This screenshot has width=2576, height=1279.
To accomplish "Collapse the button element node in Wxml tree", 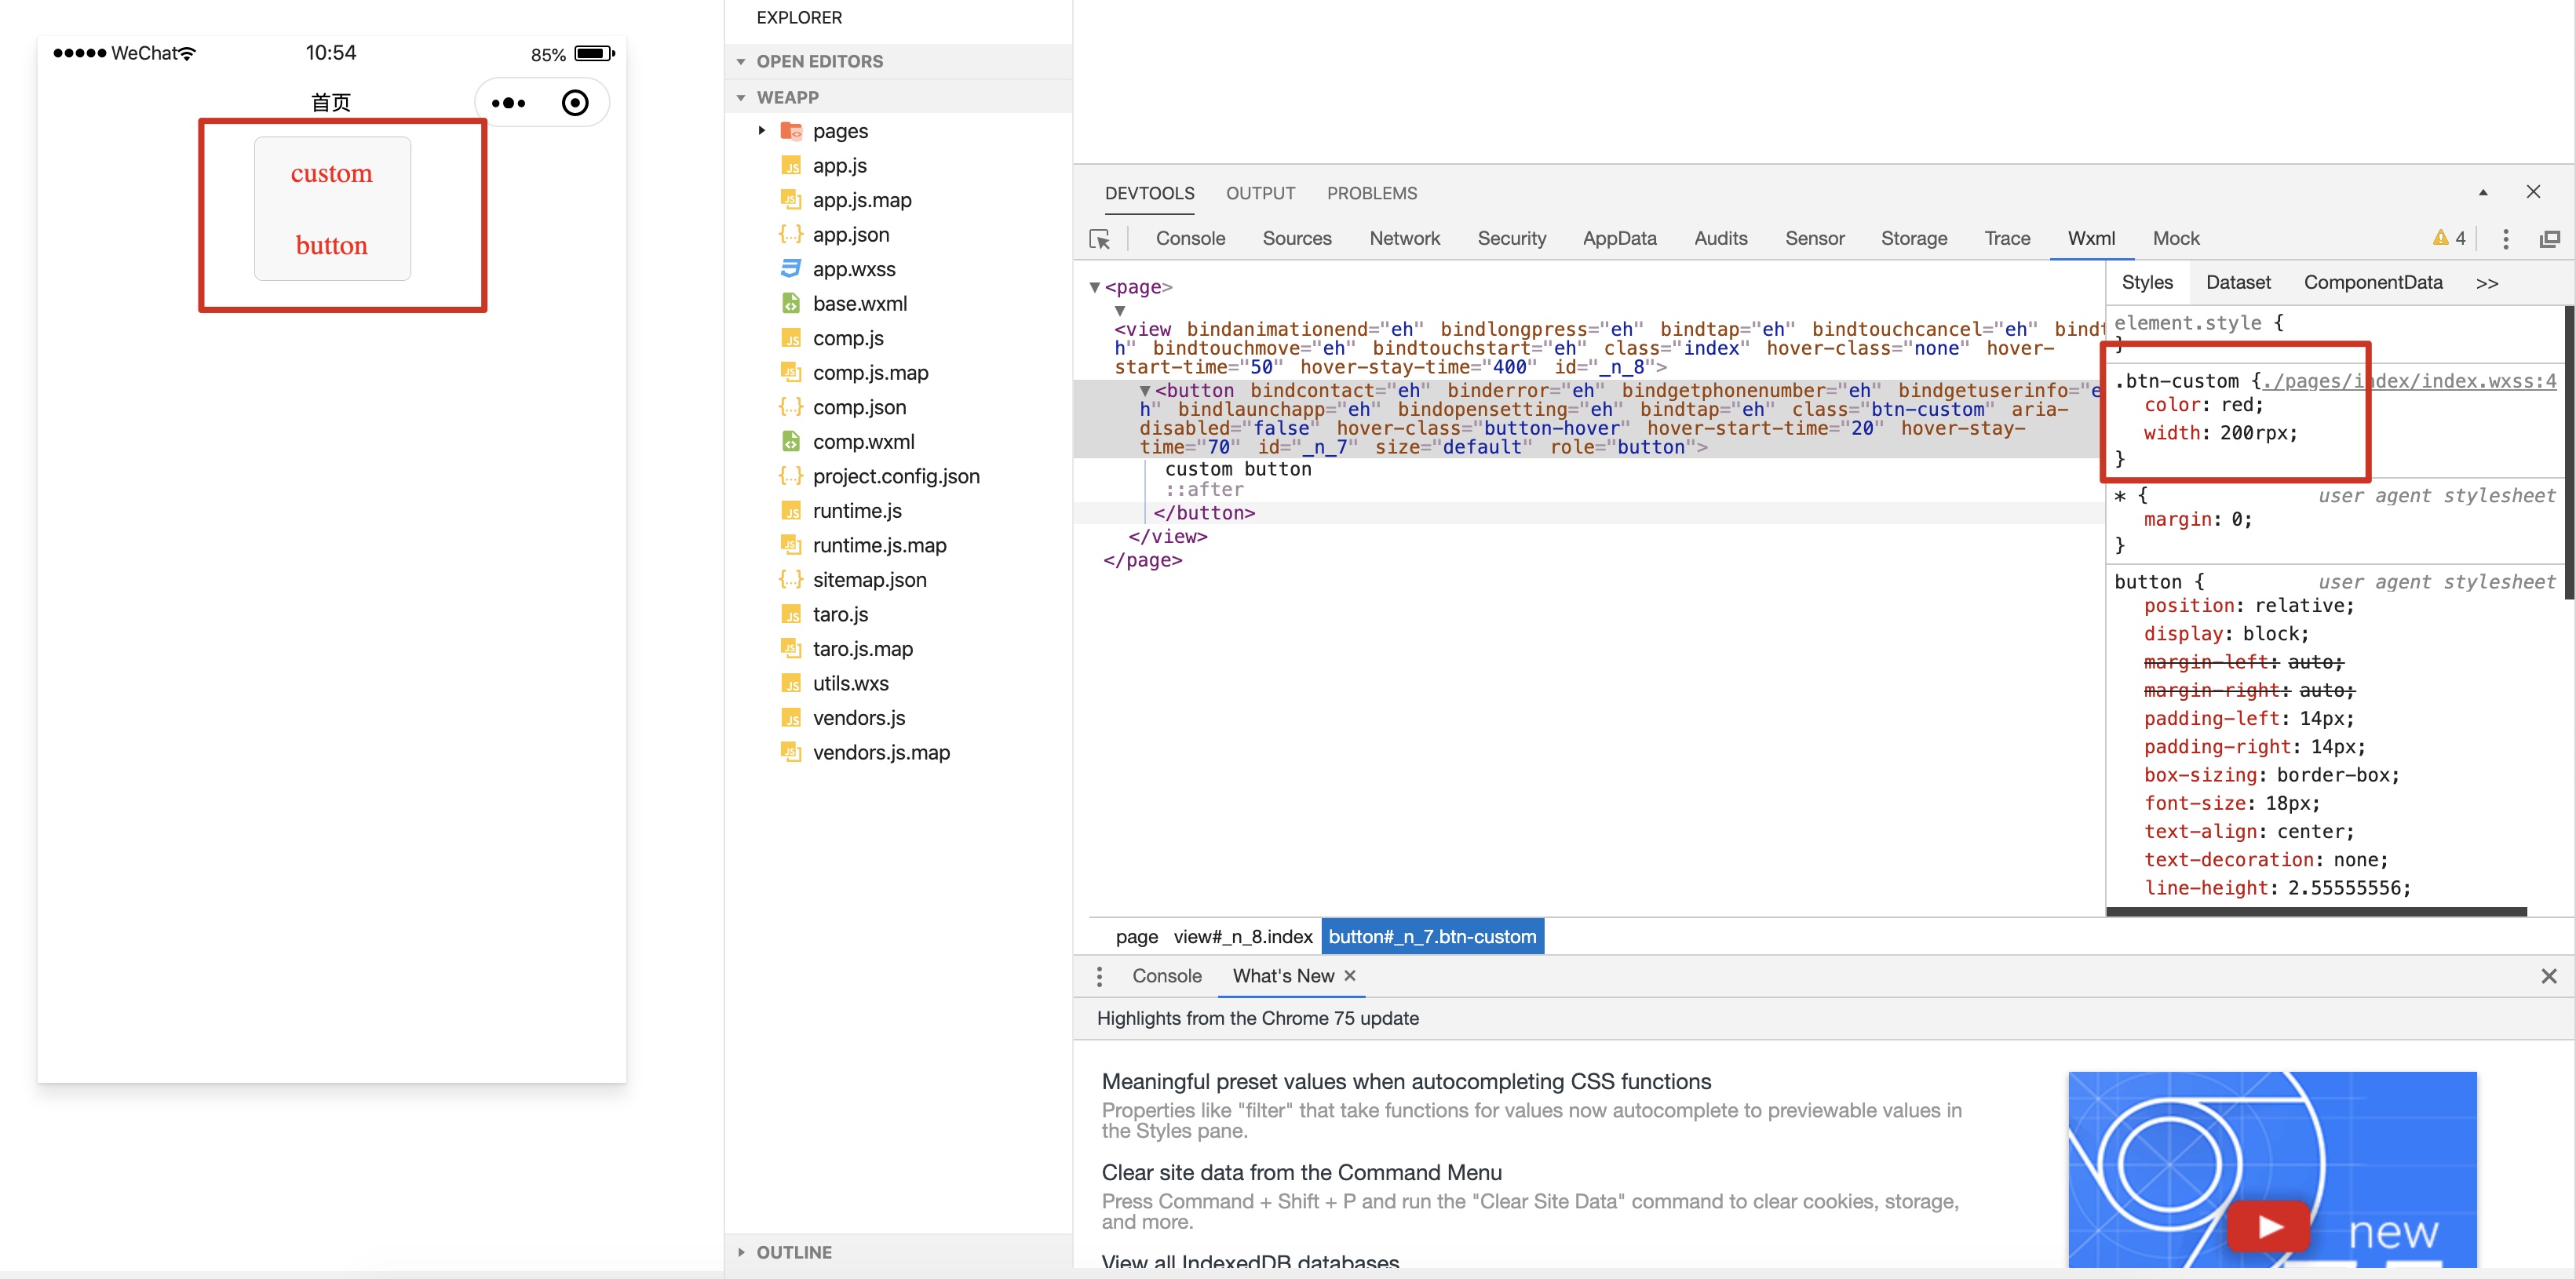I will coord(1145,391).
